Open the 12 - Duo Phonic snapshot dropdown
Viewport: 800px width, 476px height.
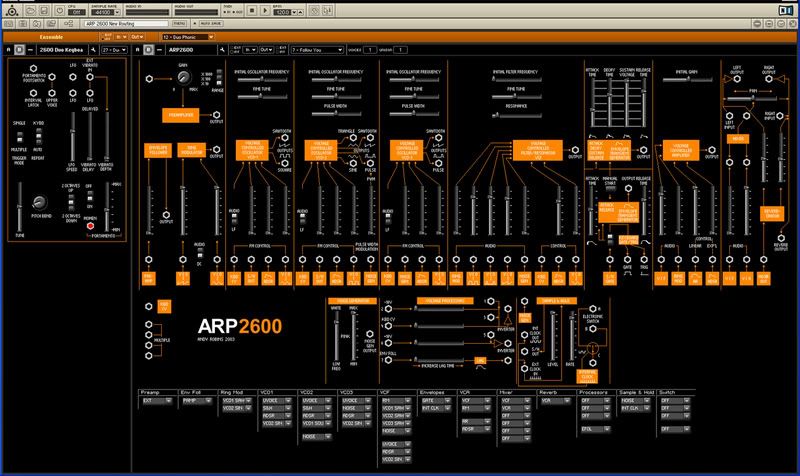pos(188,37)
